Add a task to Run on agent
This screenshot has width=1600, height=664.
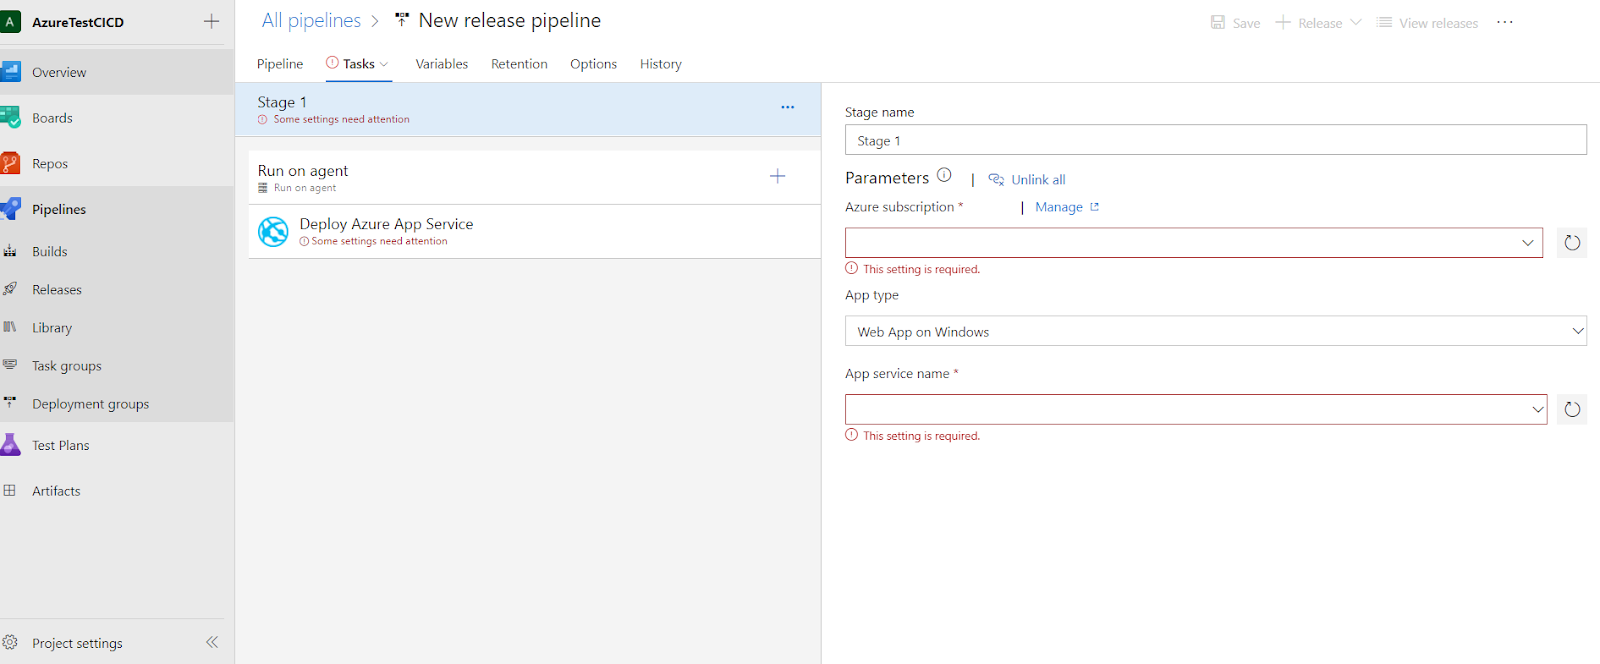coord(777,176)
